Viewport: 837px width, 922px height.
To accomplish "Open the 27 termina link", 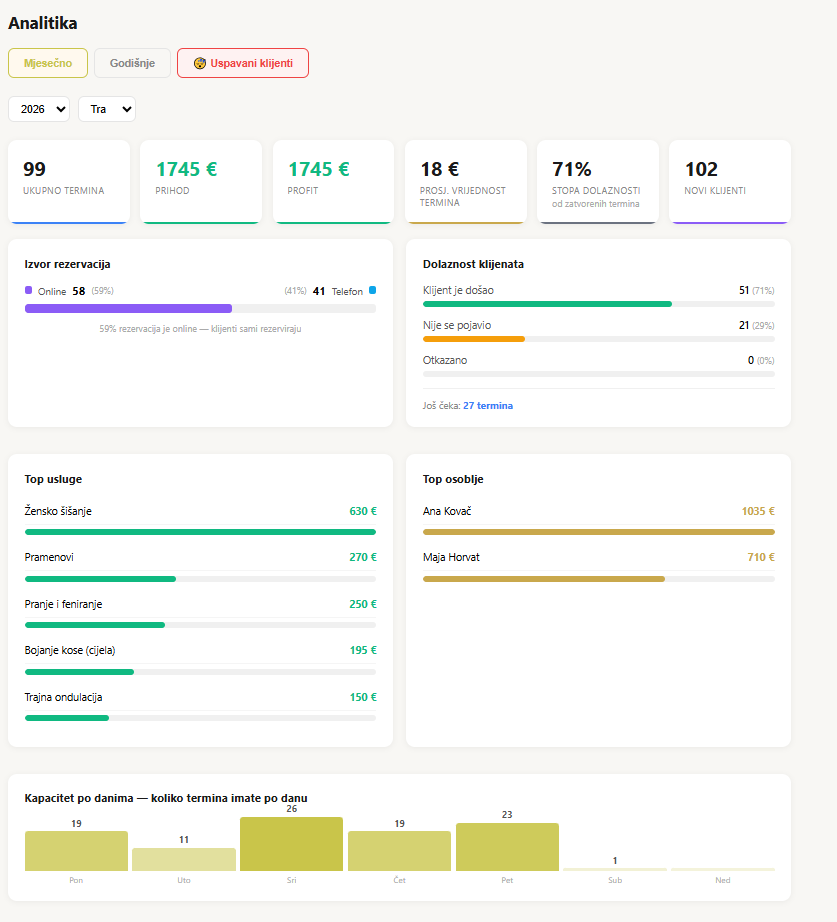I will (x=487, y=406).
